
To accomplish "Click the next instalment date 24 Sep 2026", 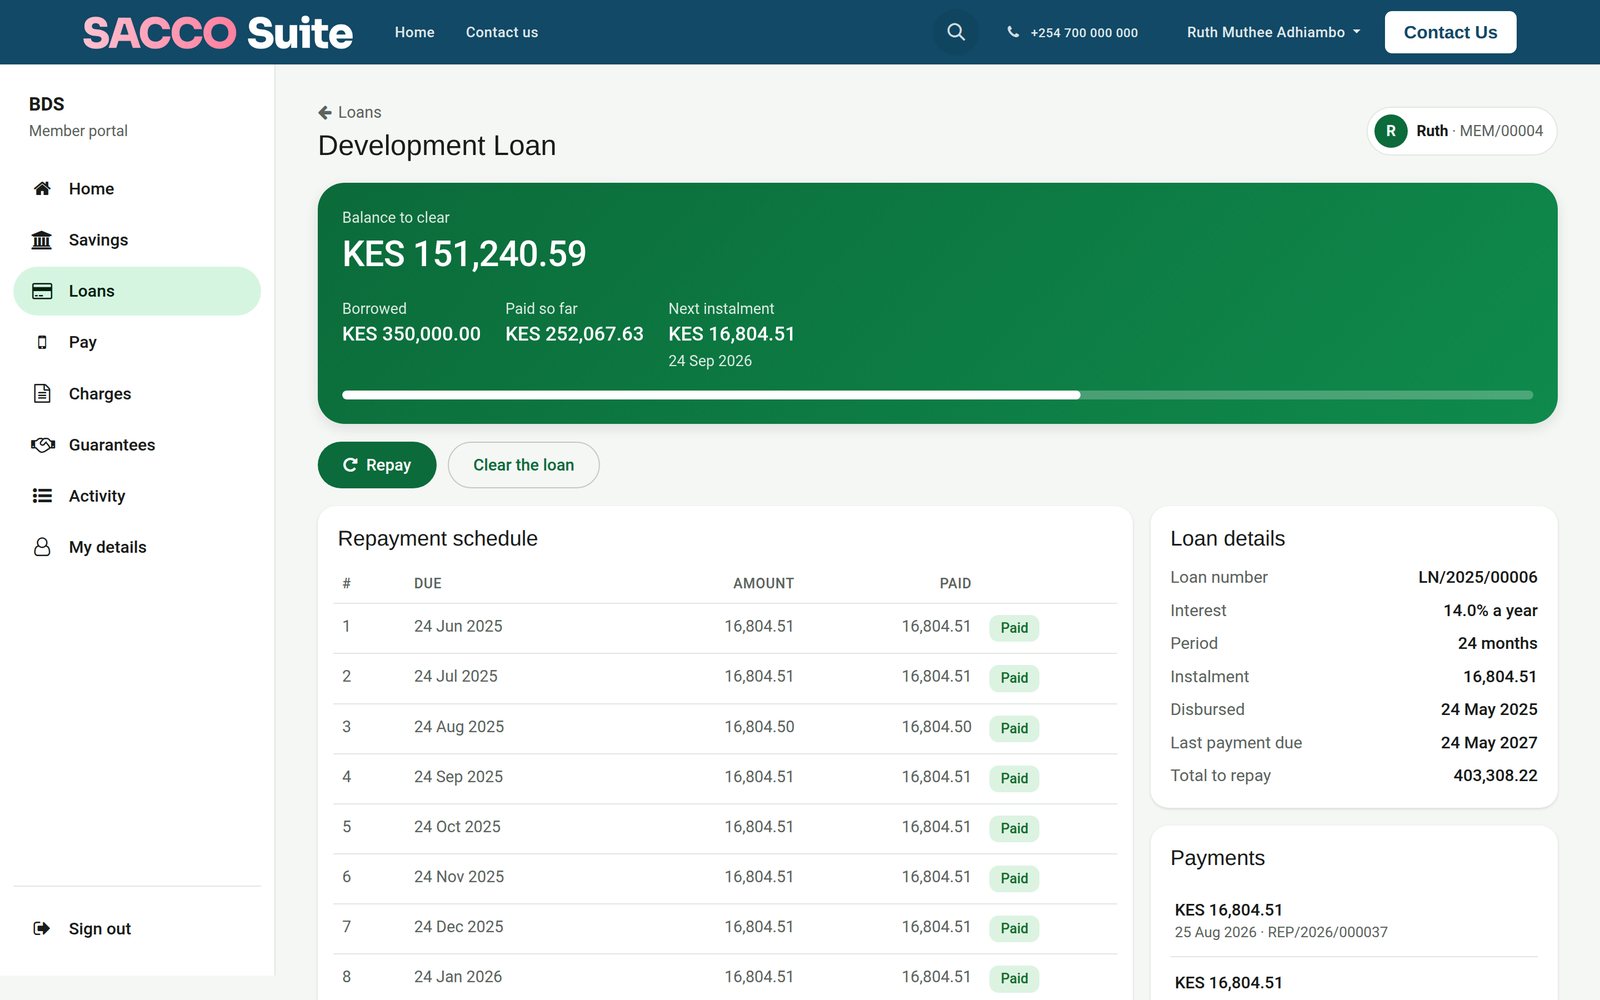I will (710, 361).
